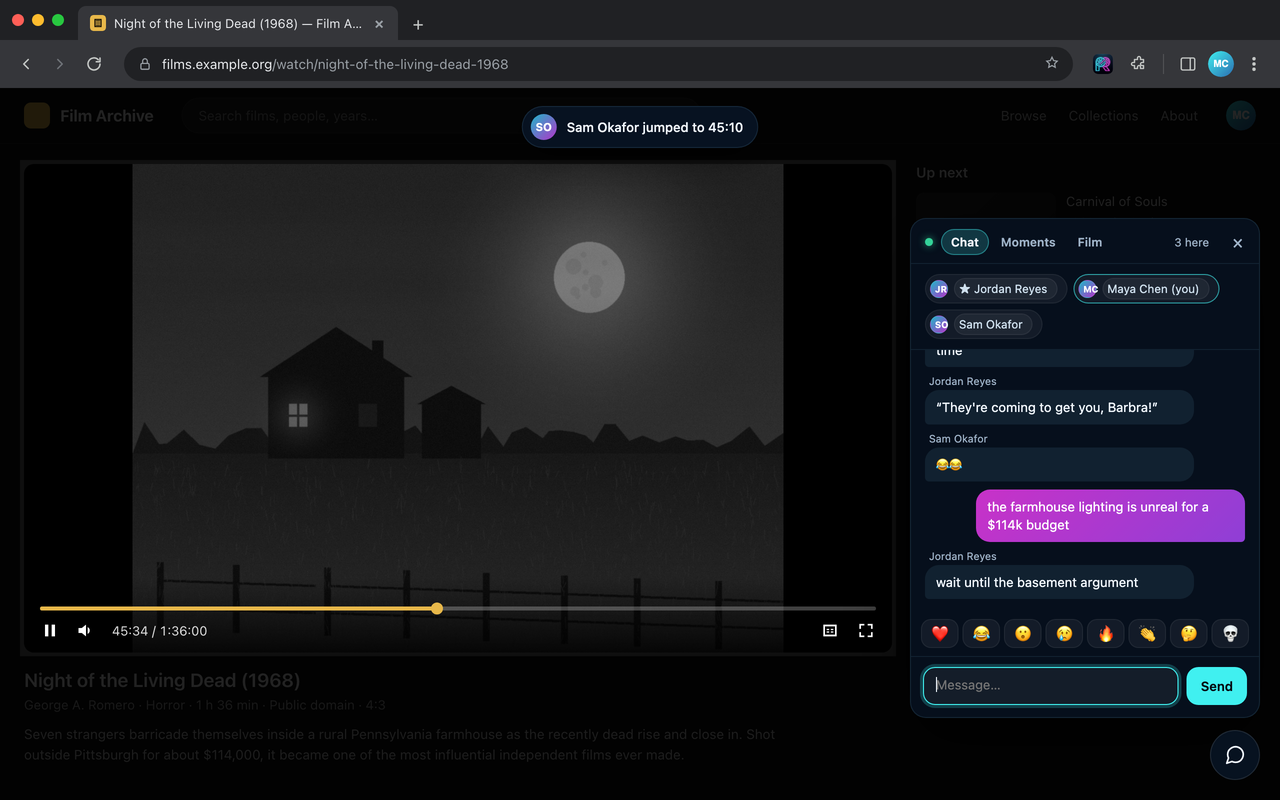Open the colorful extension icon in toolbar
This screenshot has height=800, width=1280.
tap(1103, 64)
